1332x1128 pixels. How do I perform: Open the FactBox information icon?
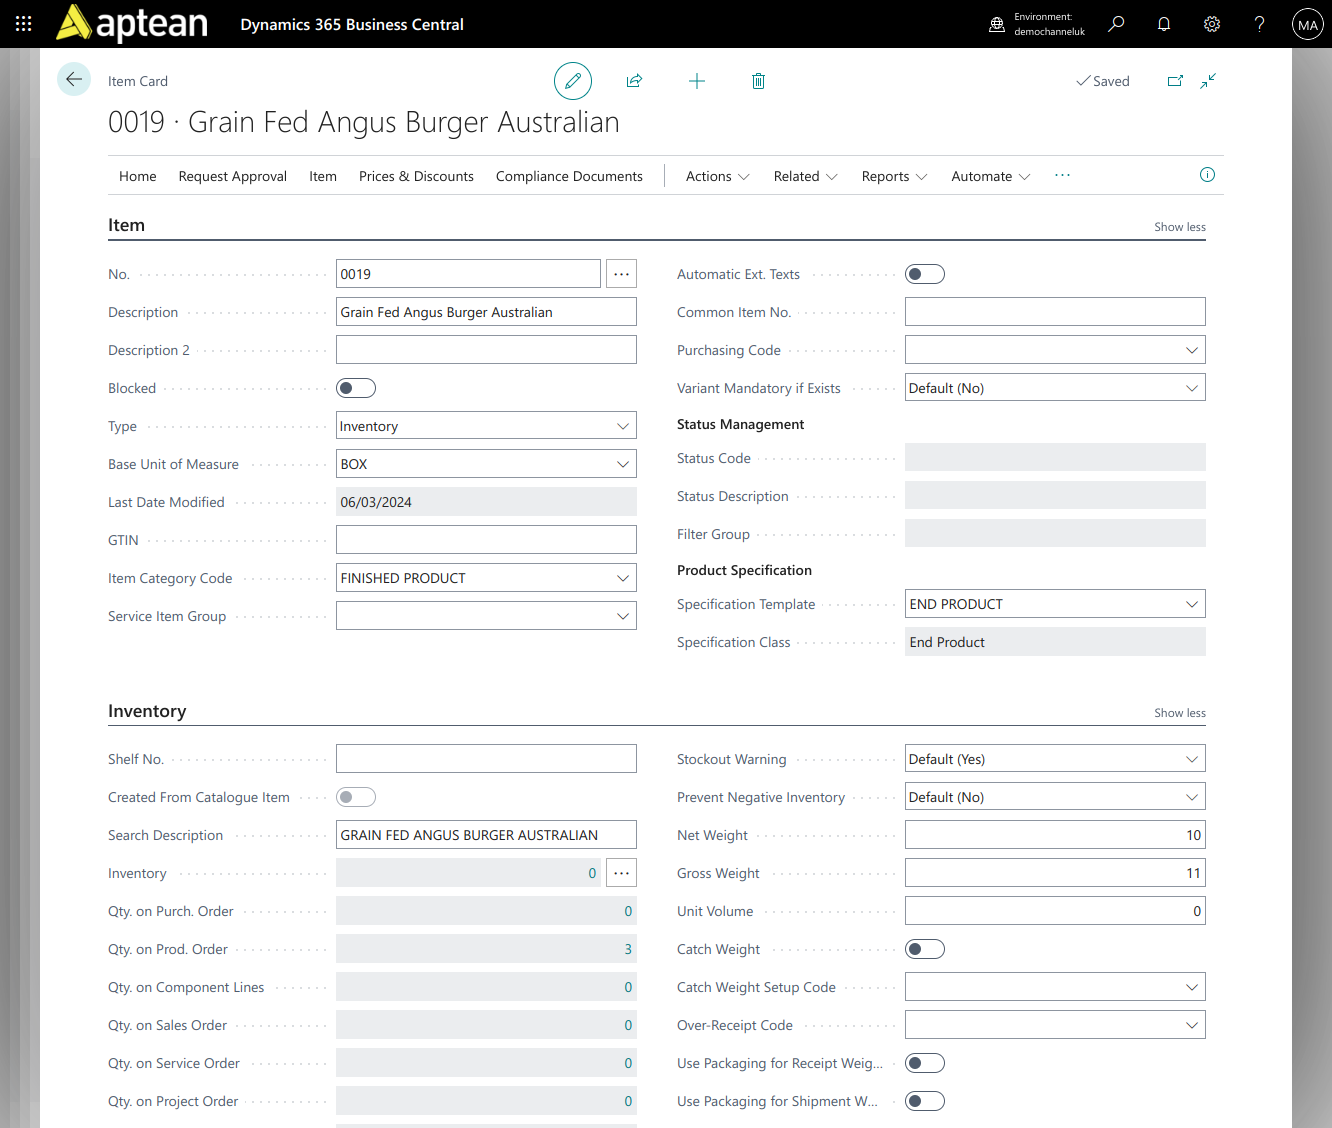(x=1207, y=175)
